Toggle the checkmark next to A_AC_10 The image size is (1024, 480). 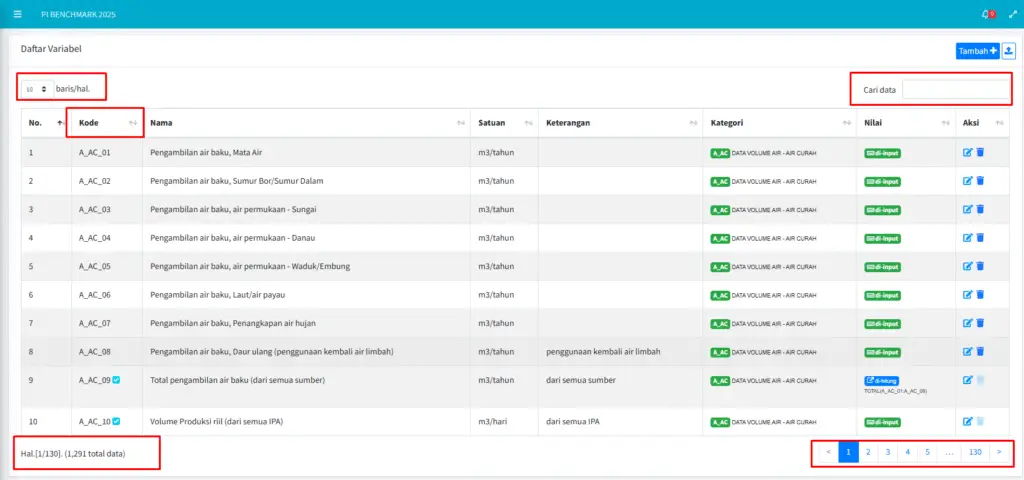117,421
